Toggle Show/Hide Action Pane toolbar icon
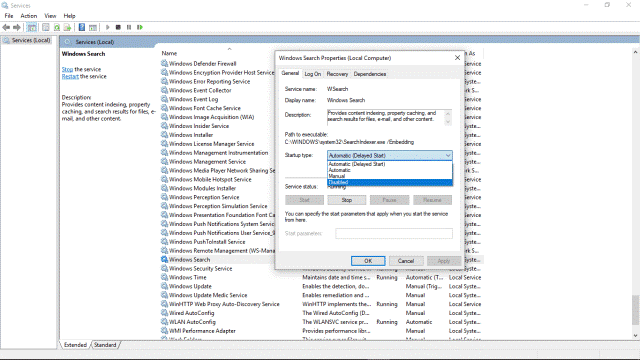This screenshot has width=640, height=360. [x=93, y=27]
